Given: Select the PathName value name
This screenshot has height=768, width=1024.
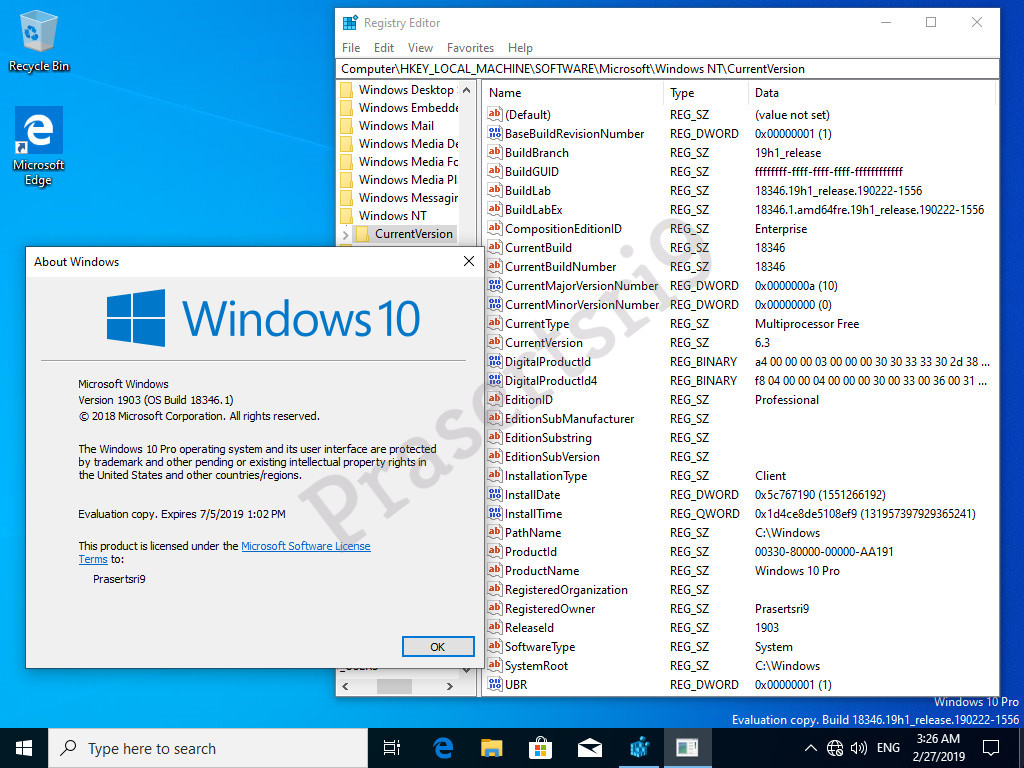Looking at the screenshot, I should tap(533, 532).
